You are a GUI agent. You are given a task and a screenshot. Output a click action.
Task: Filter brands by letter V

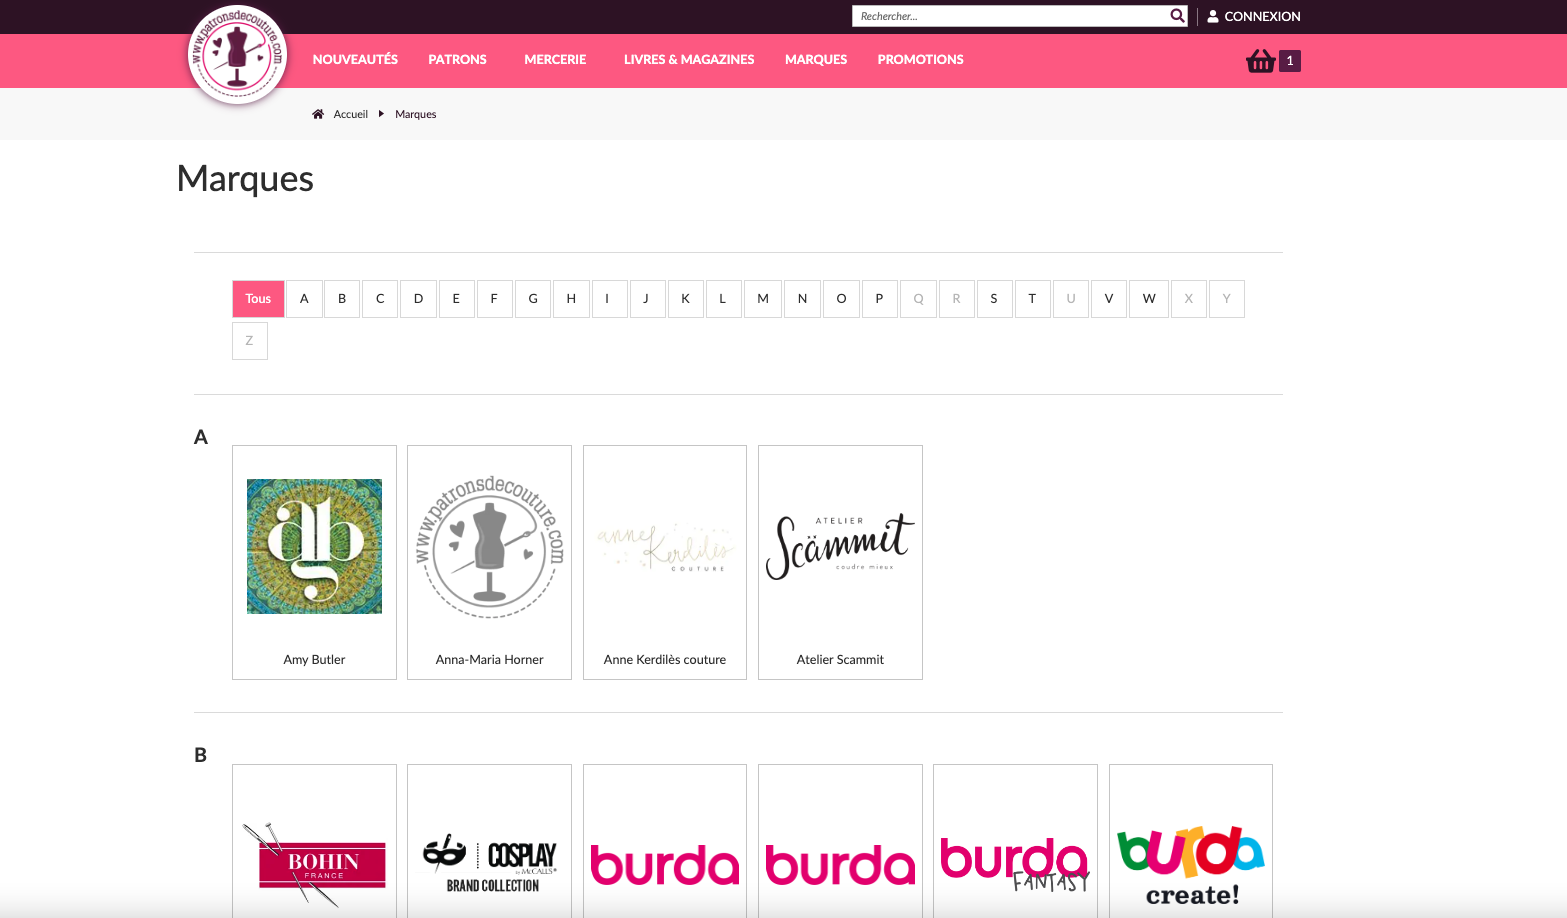pos(1109,299)
